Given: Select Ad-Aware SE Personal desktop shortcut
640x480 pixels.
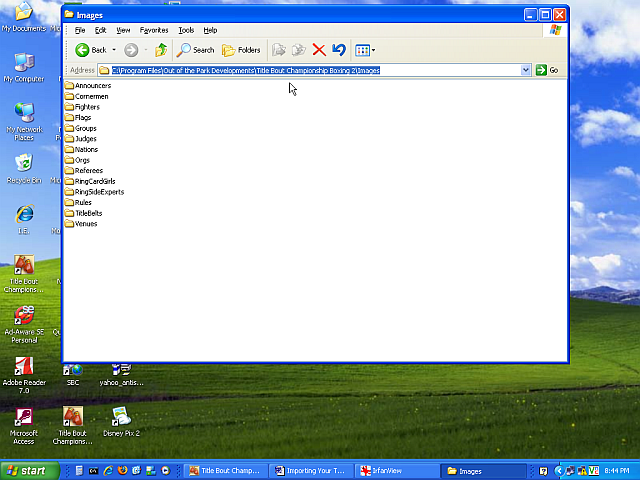Looking at the screenshot, I should (24, 324).
